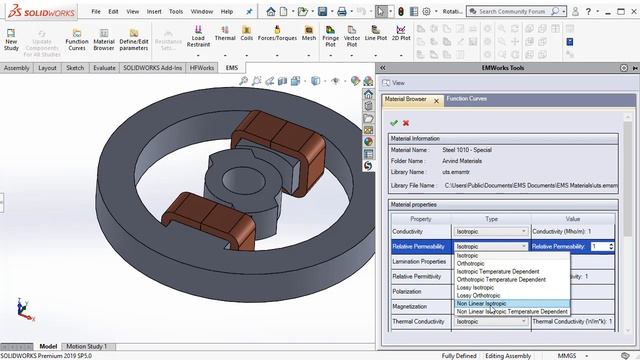Click the Material Browser vertical scrollbar

coord(628,223)
